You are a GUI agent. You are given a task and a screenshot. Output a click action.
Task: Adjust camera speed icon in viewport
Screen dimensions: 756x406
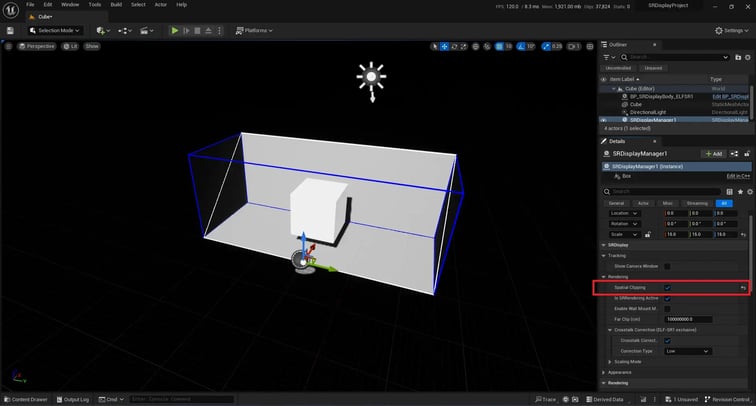coord(574,46)
